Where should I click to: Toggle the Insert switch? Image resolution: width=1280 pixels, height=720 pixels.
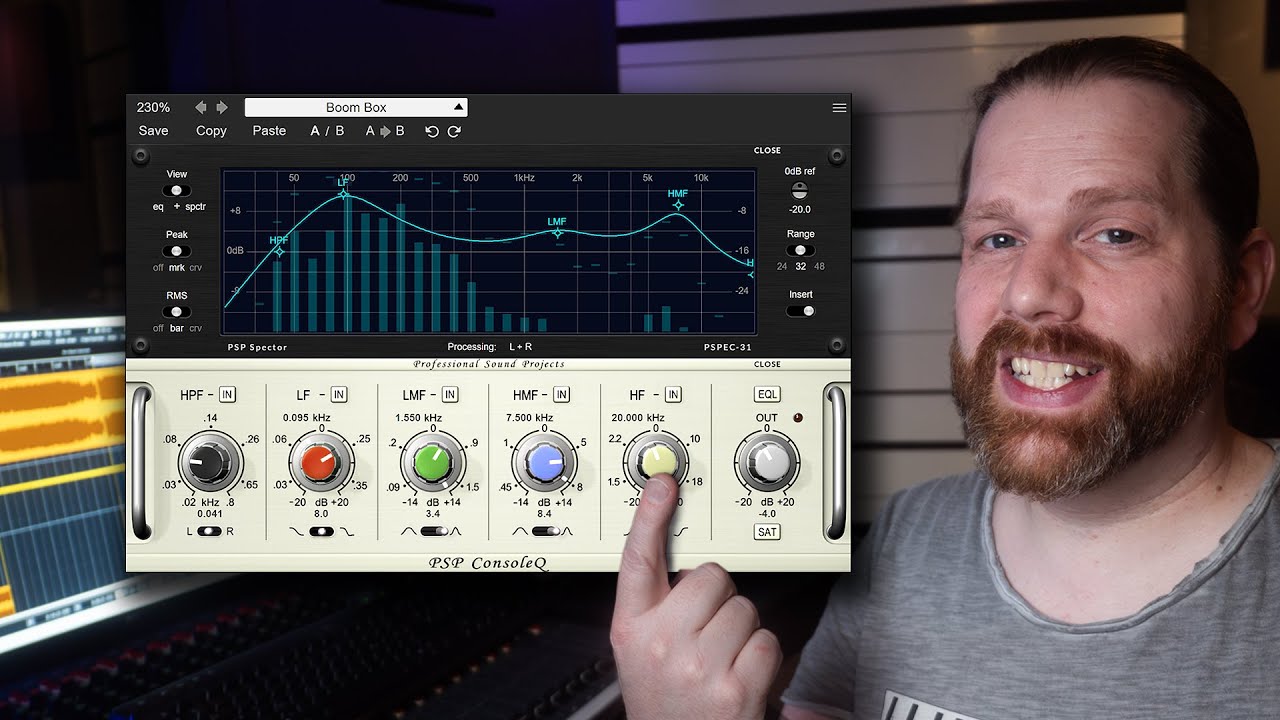(x=801, y=311)
